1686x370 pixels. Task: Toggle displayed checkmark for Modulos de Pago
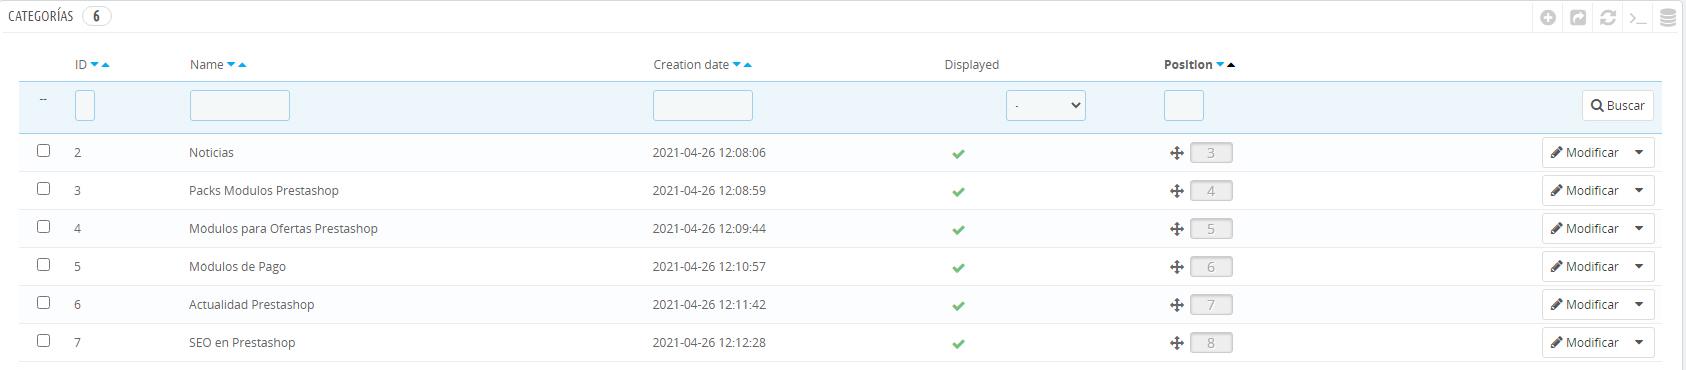(958, 268)
